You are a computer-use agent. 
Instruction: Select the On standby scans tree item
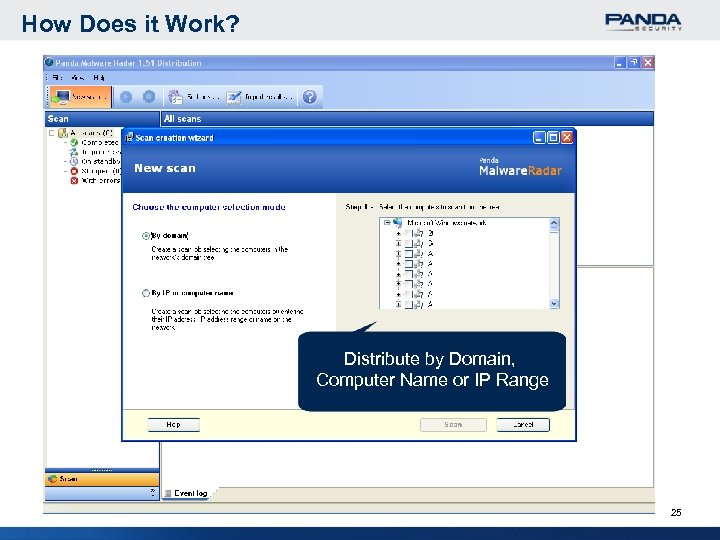101,162
